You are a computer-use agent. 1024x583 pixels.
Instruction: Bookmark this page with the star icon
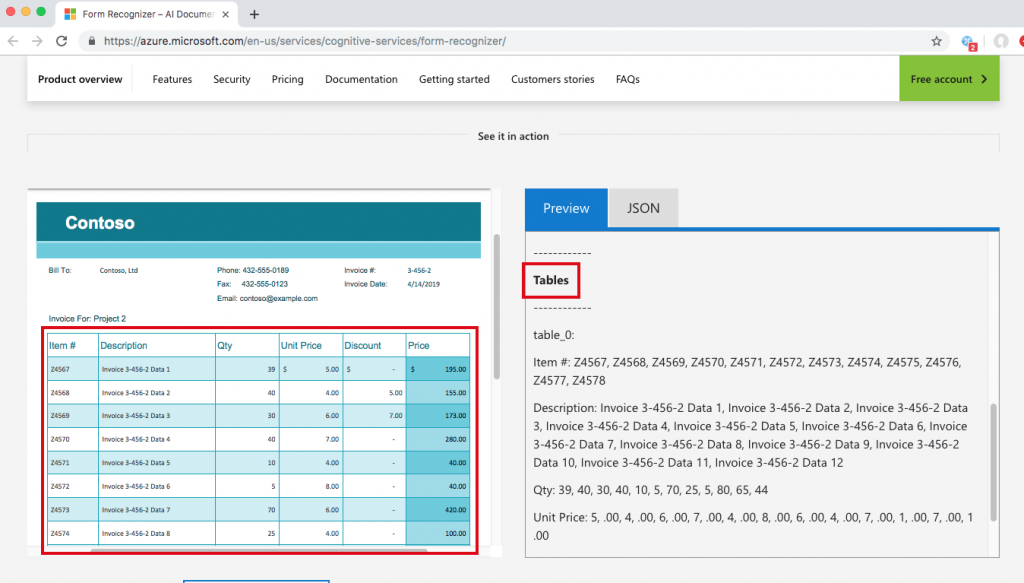pos(936,41)
